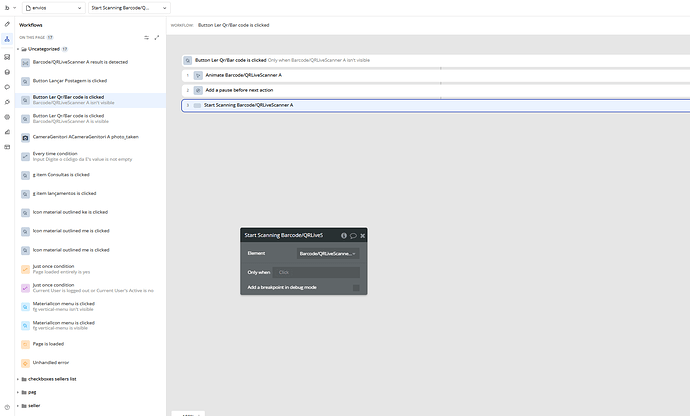Click the Start Scanning Barcode/QRLiveS dialog title
690x416 pixels.
pyautogui.click(x=284, y=235)
